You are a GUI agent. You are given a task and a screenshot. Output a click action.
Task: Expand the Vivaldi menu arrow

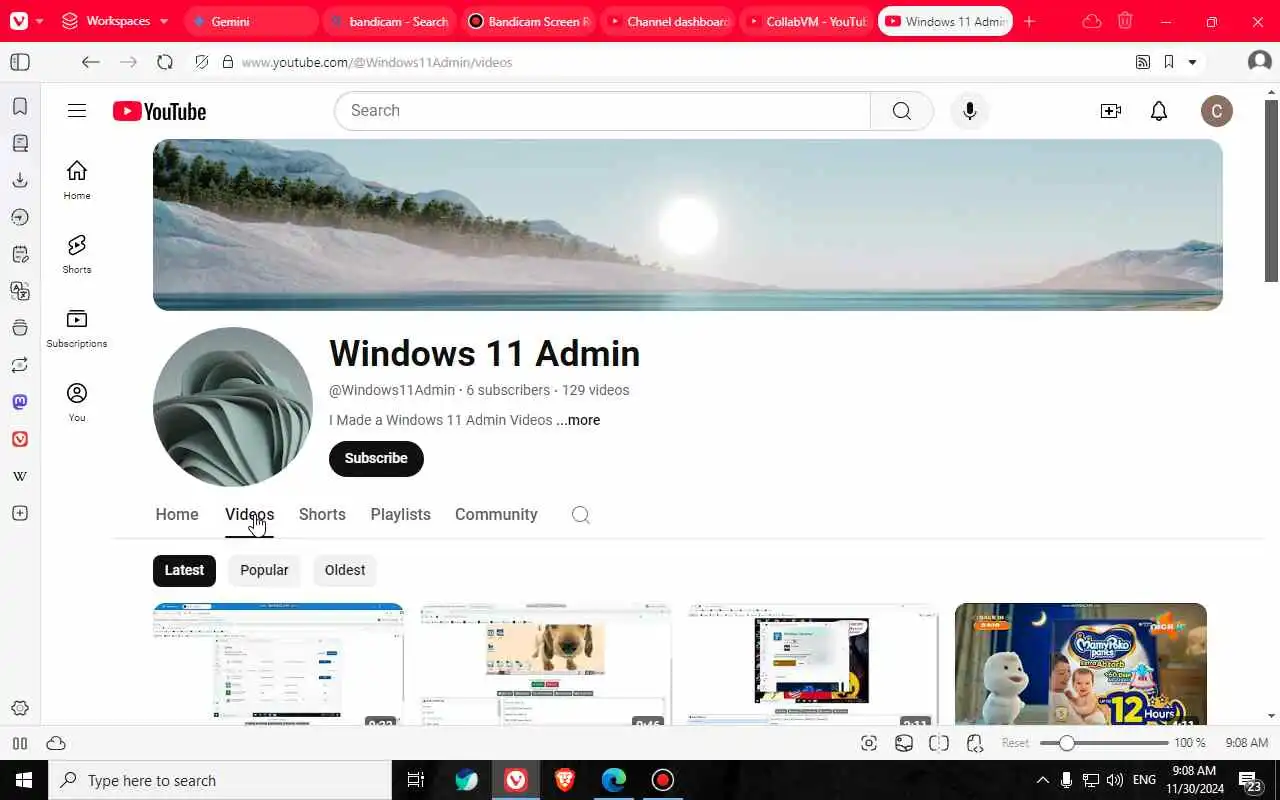(x=40, y=21)
